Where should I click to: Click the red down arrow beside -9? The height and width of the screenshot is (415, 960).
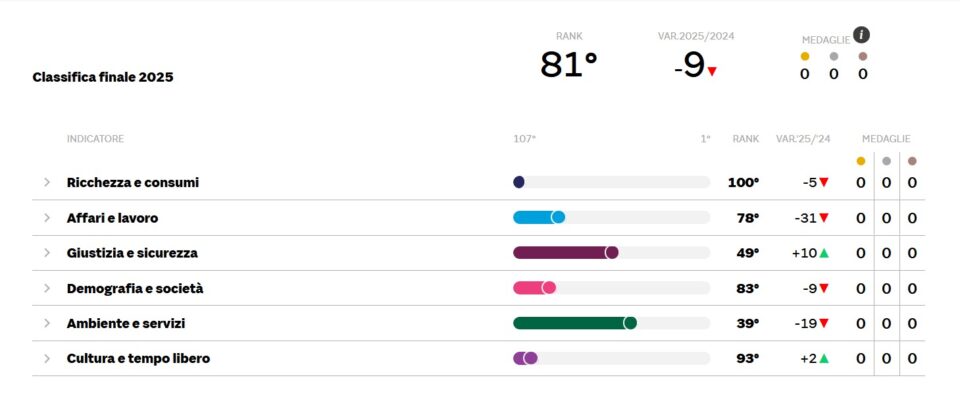(712, 71)
